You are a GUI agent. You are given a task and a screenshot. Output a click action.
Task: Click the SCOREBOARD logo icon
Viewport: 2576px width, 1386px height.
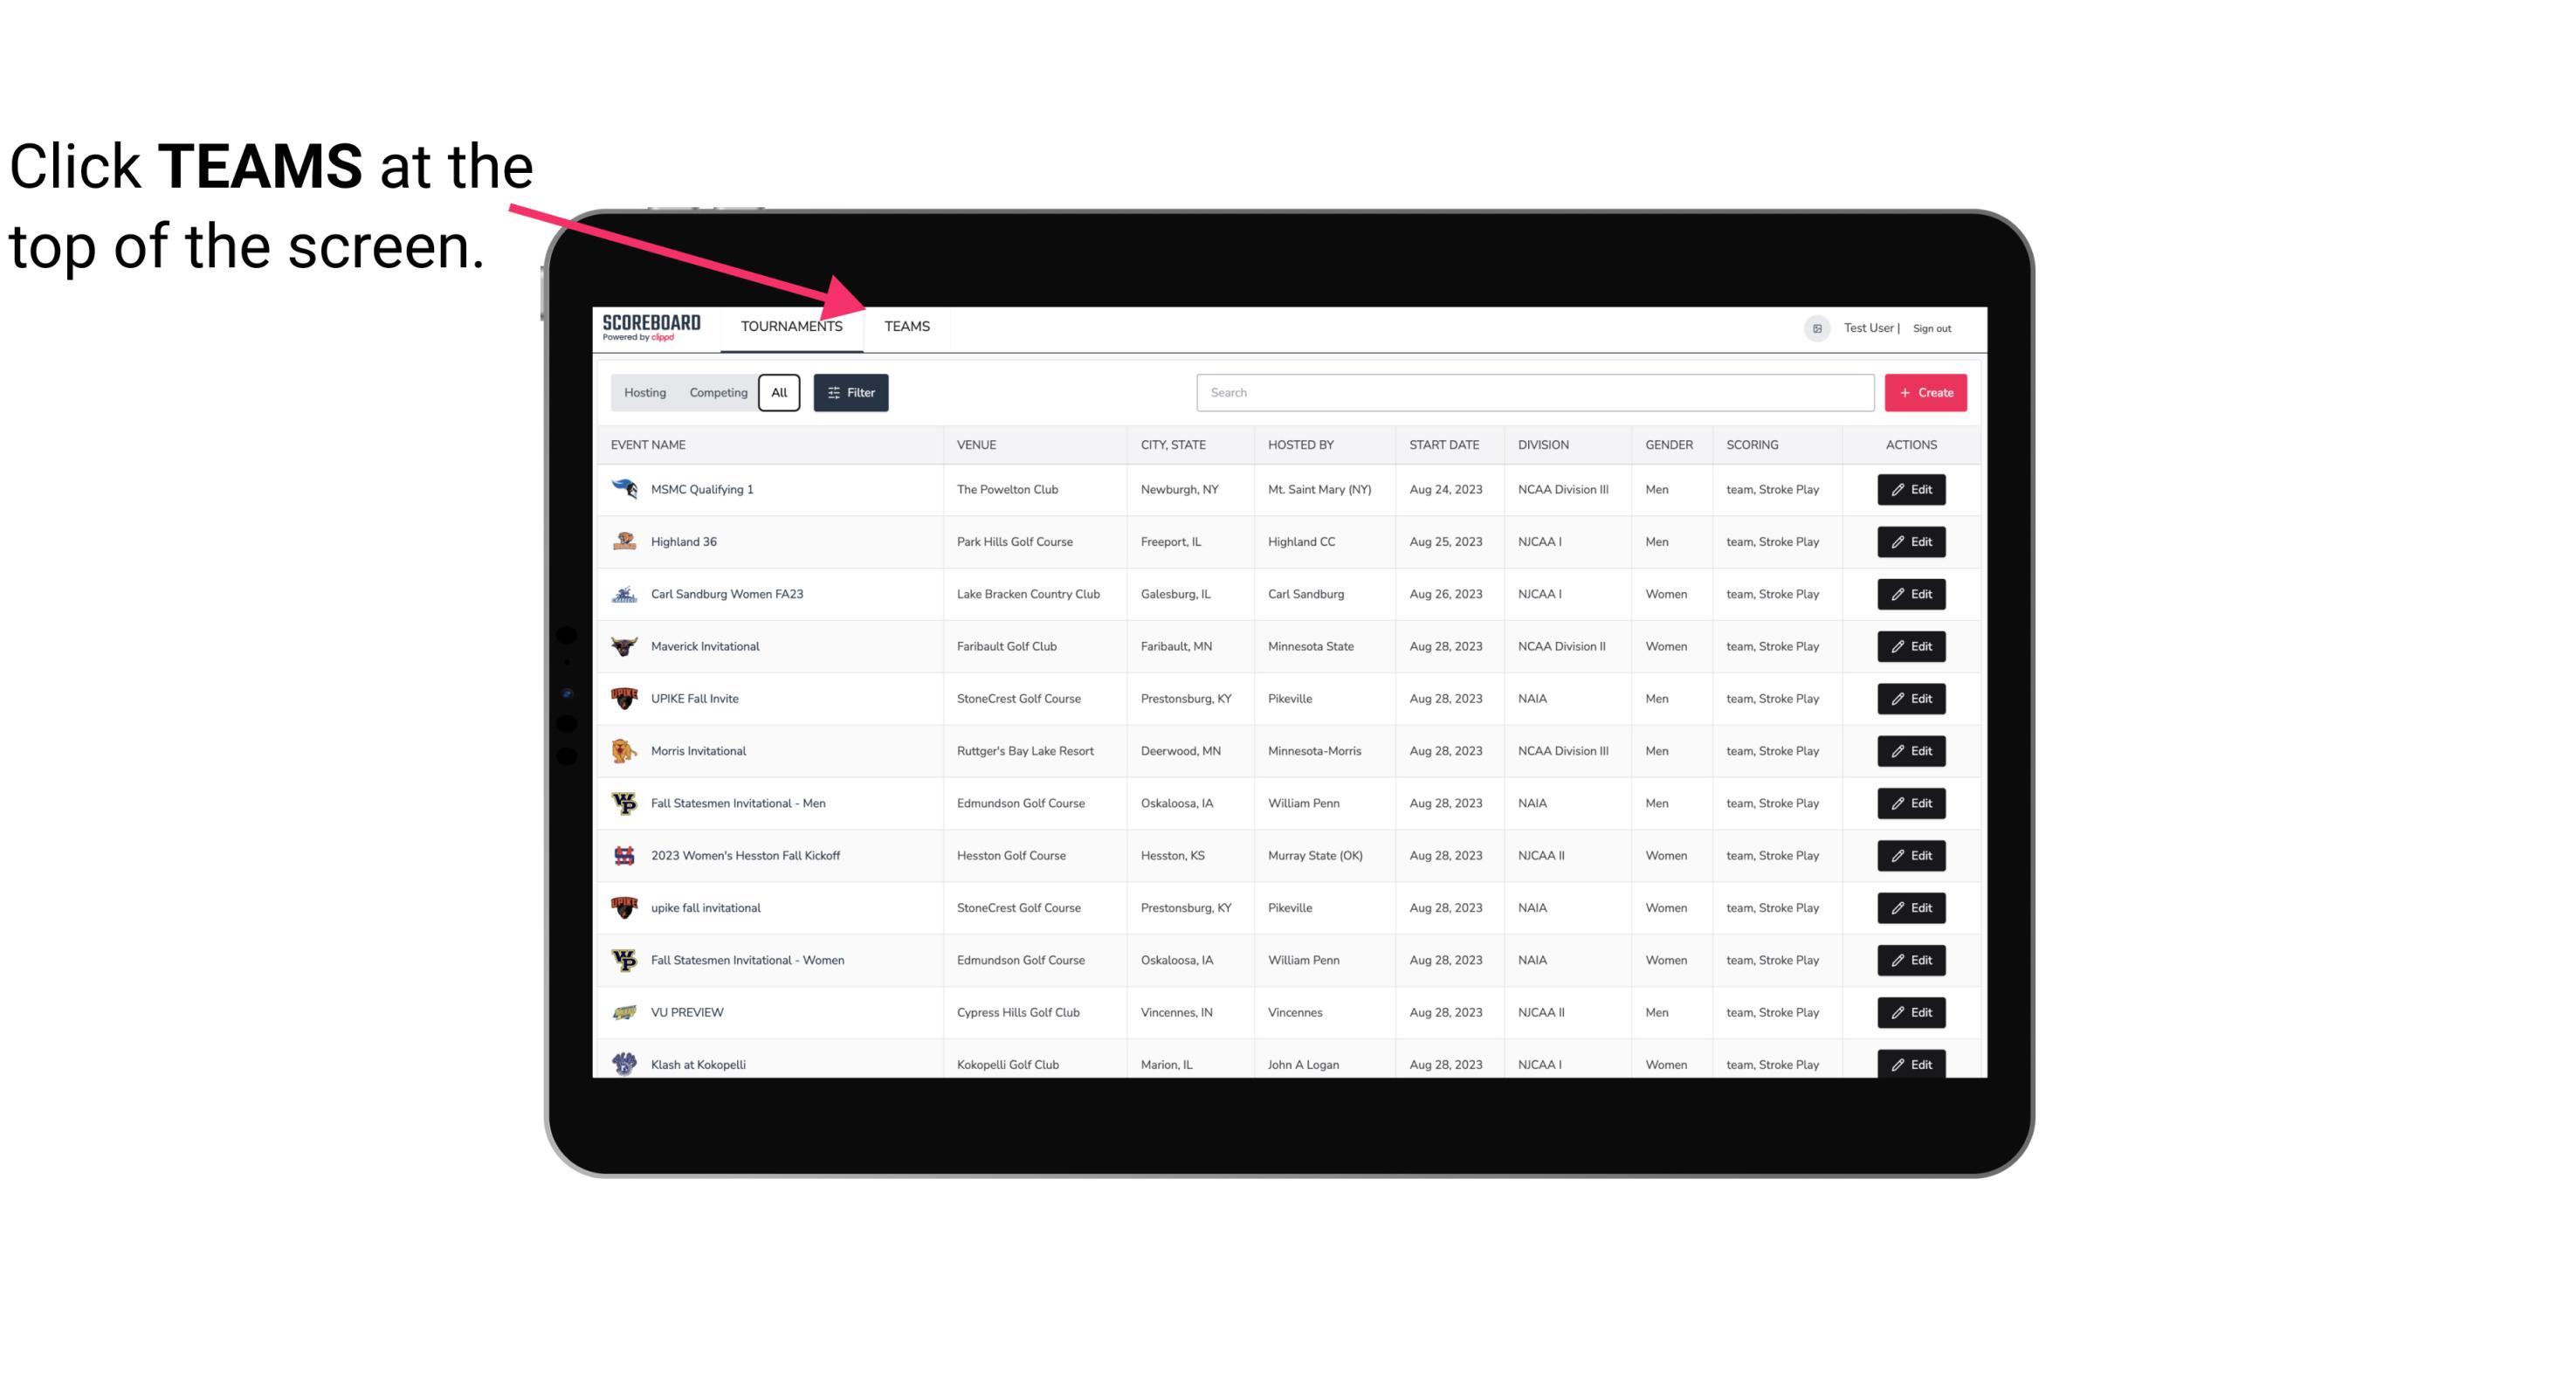click(x=650, y=326)
